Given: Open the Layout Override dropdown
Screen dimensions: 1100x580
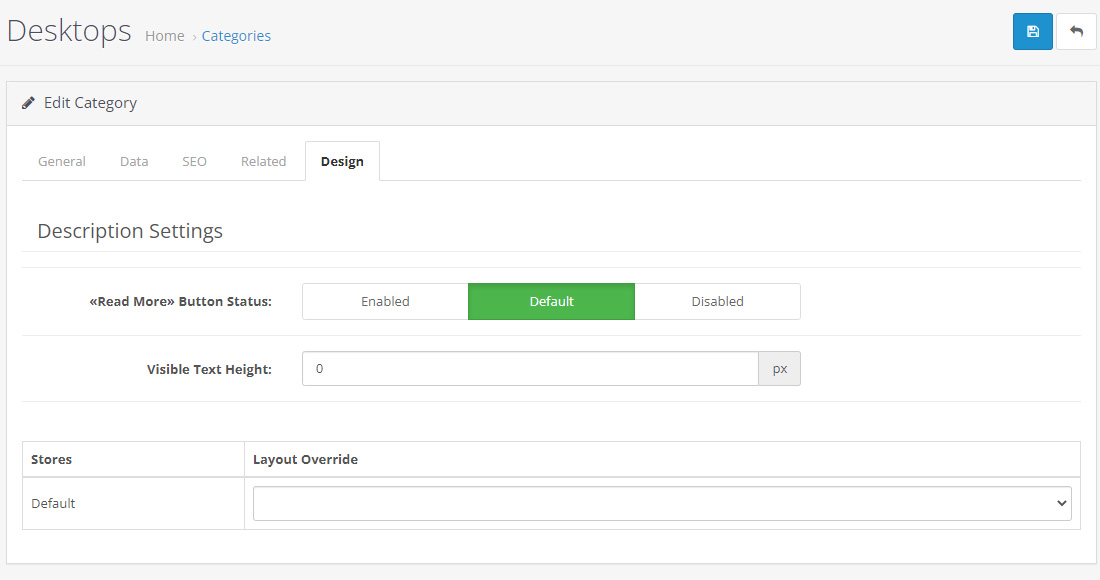Looking at the screenshot, I should (662, 504).
